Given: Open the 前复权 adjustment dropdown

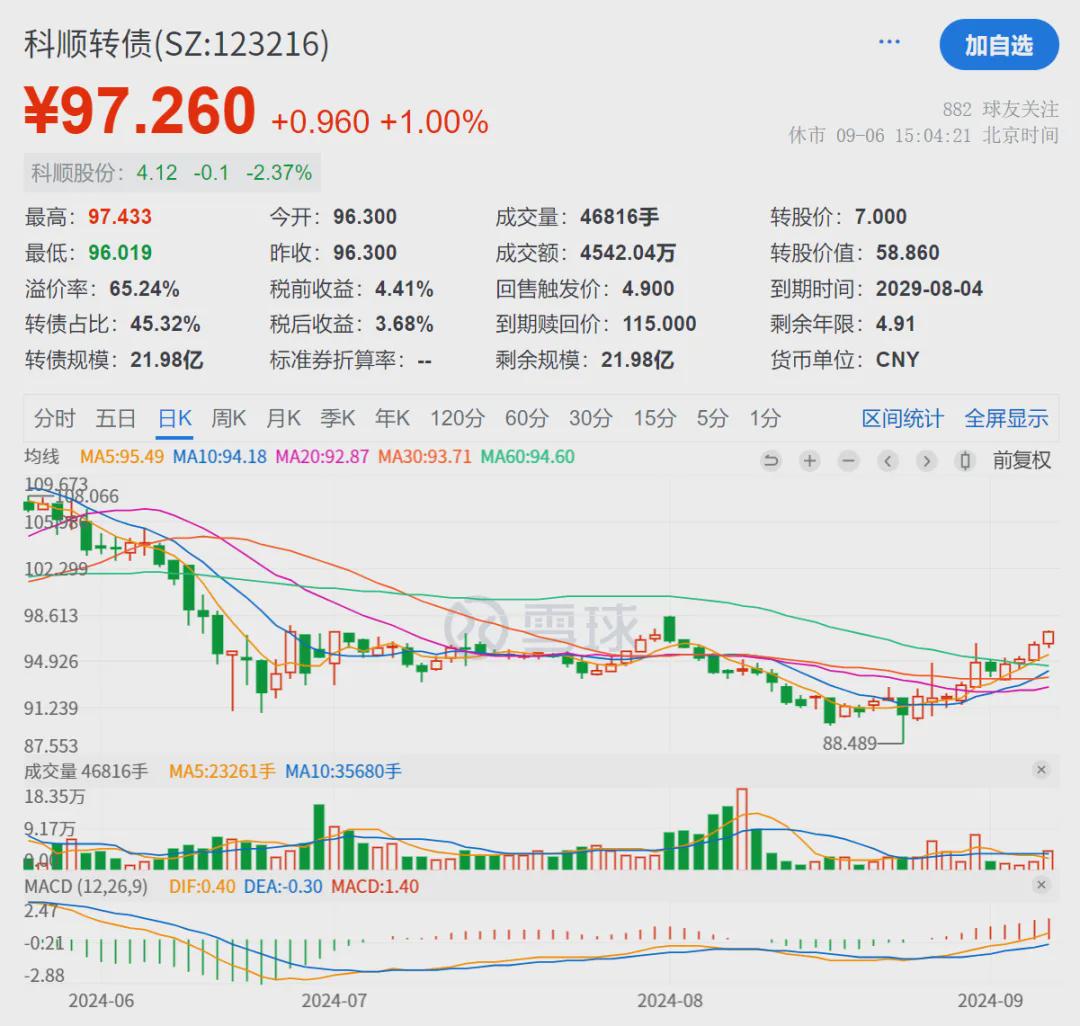Looking at the screenshot, I should (x=1022, y=460).
